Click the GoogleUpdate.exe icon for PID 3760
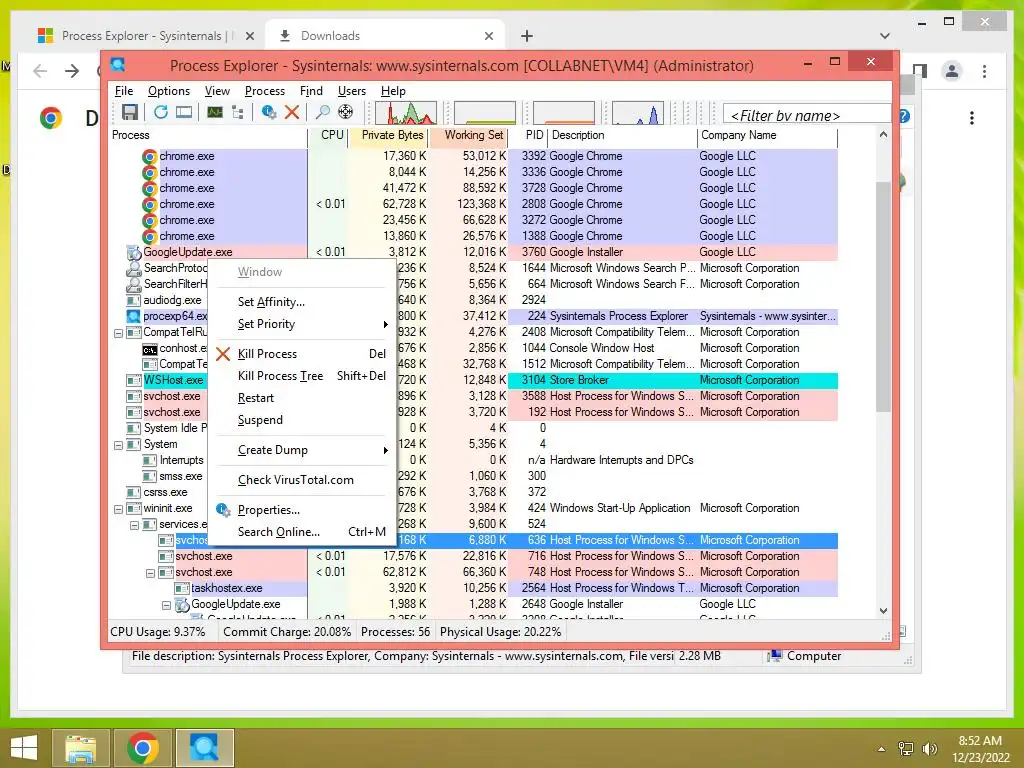Screen dimensions: 1024x768 click(134, 252)
